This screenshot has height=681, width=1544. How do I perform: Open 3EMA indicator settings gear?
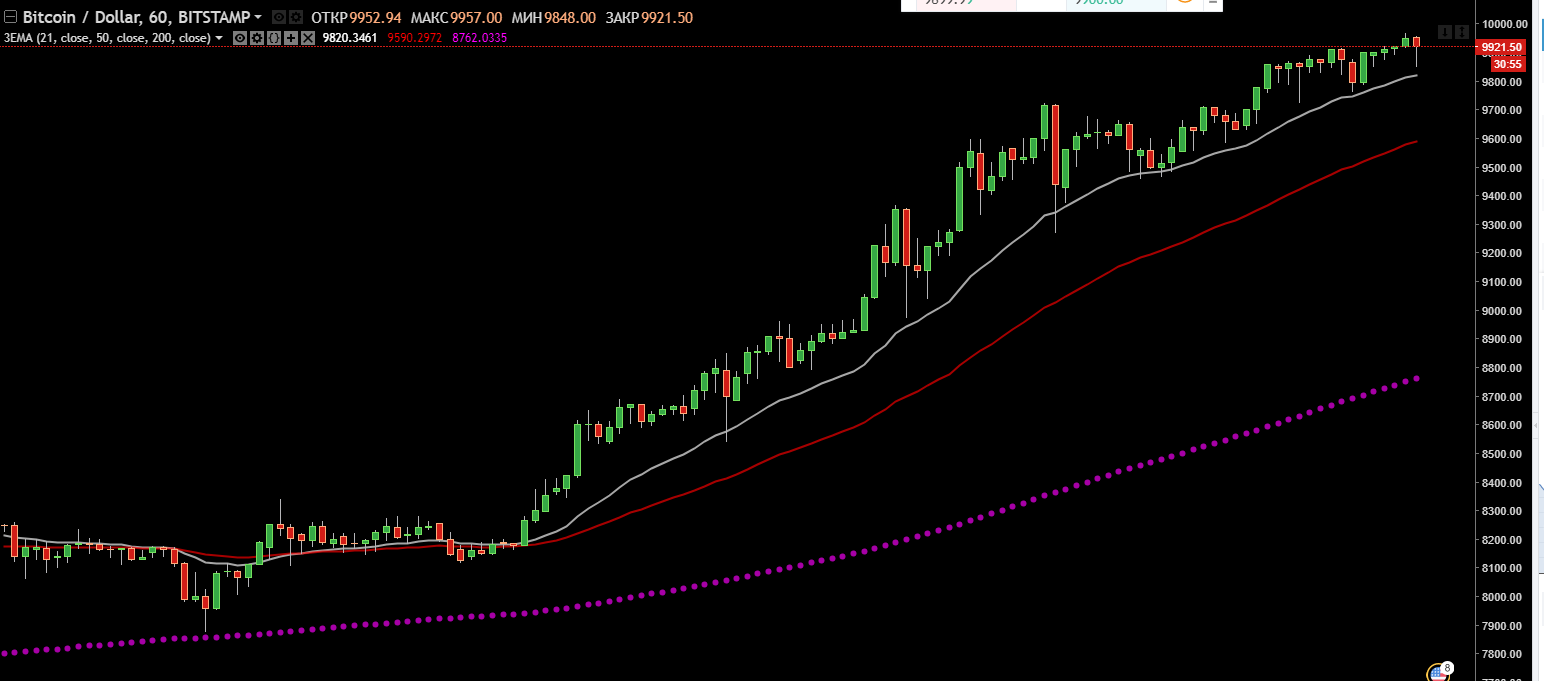pyautogui.click(x=257, y=38)
